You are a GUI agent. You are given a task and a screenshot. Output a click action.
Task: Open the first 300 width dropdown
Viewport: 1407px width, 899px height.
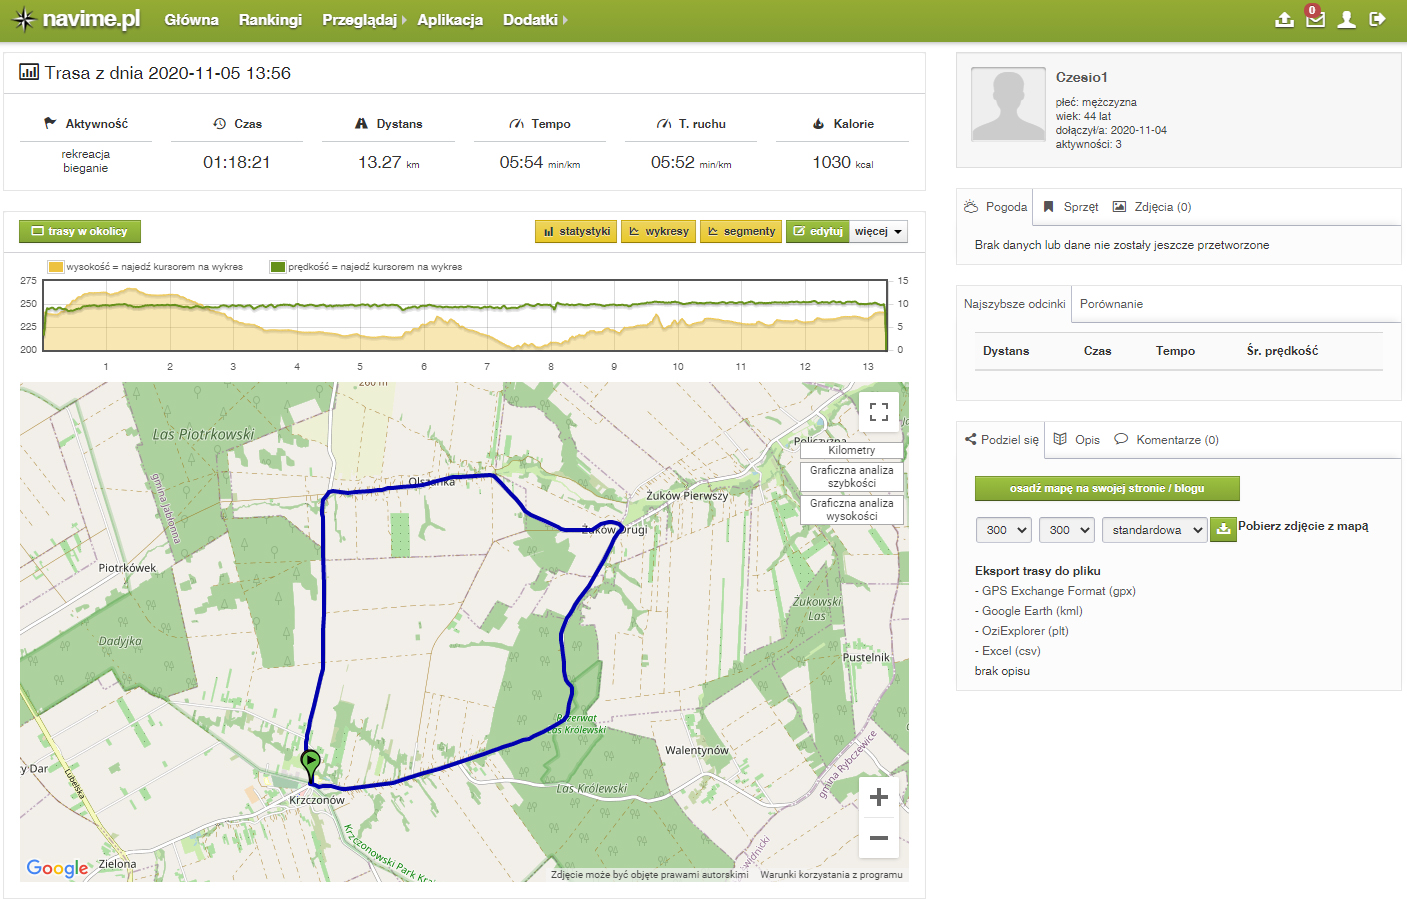coord(1005,530)
